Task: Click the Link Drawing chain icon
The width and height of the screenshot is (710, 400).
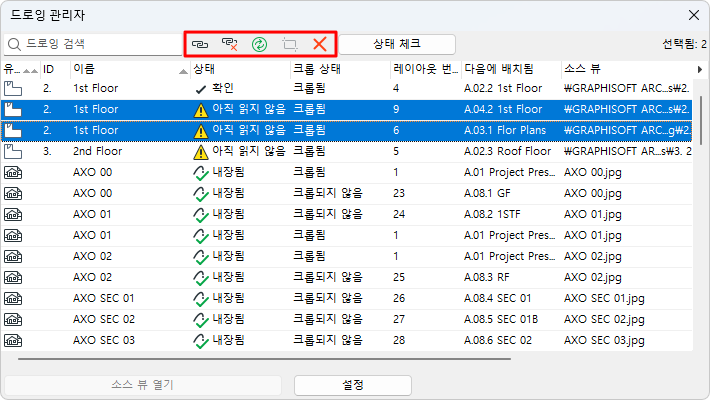Action: (x=200, y=44)
